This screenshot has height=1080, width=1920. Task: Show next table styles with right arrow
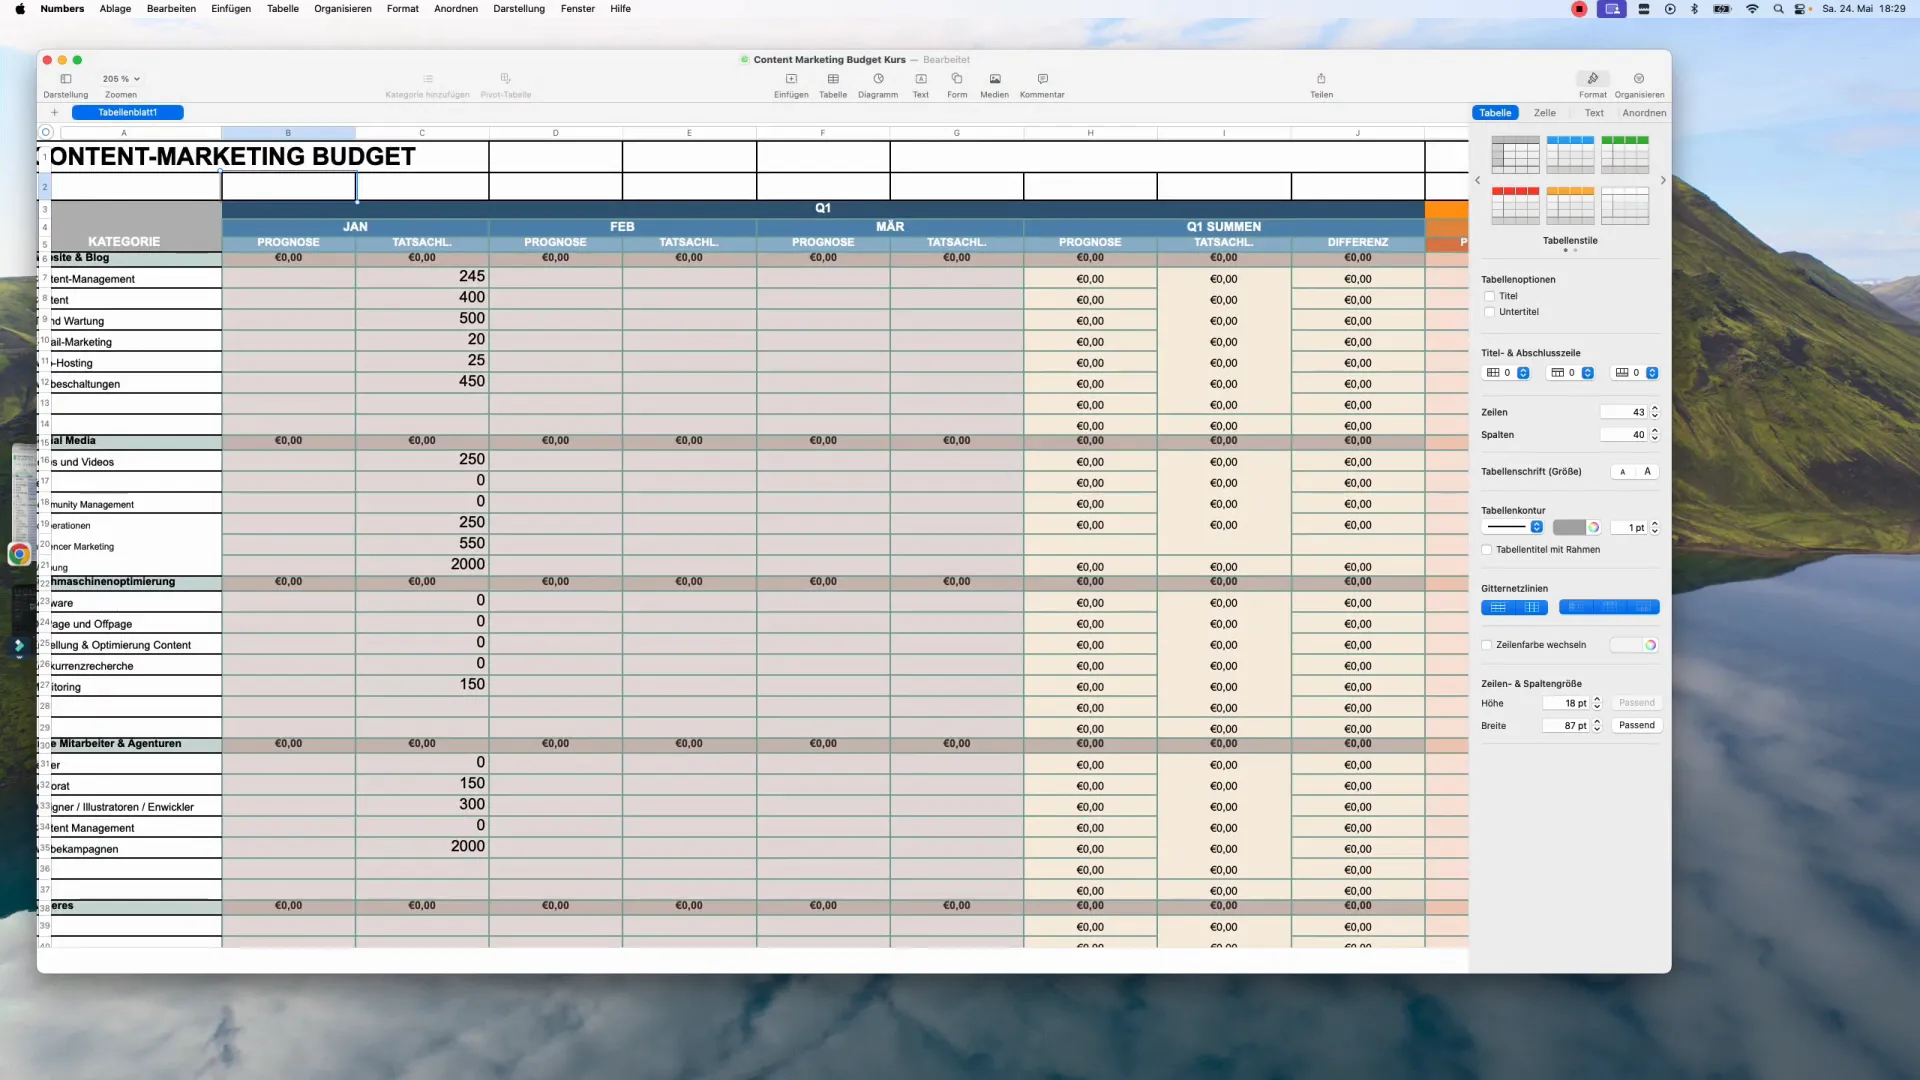tap(1663, 181)
